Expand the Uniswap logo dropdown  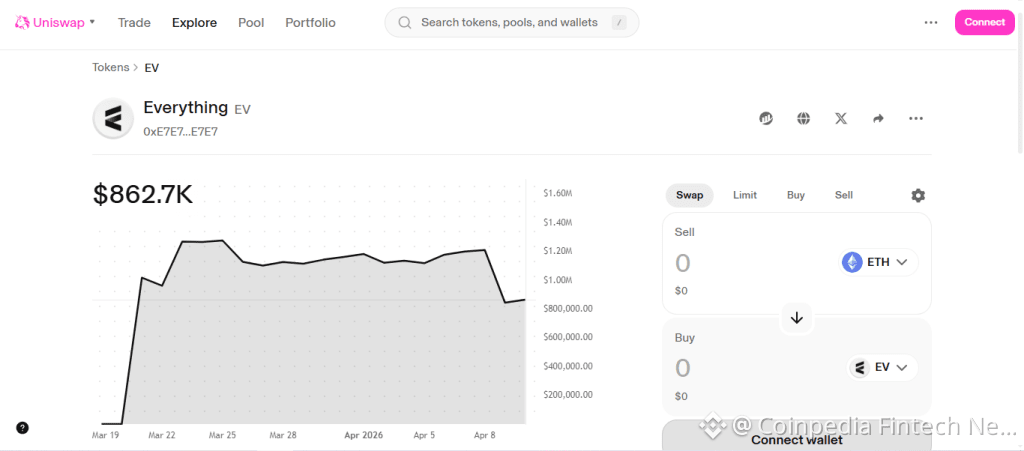92,22
